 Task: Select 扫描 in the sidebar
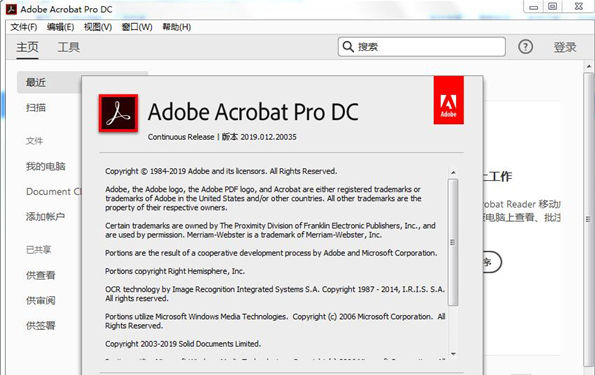36,108
